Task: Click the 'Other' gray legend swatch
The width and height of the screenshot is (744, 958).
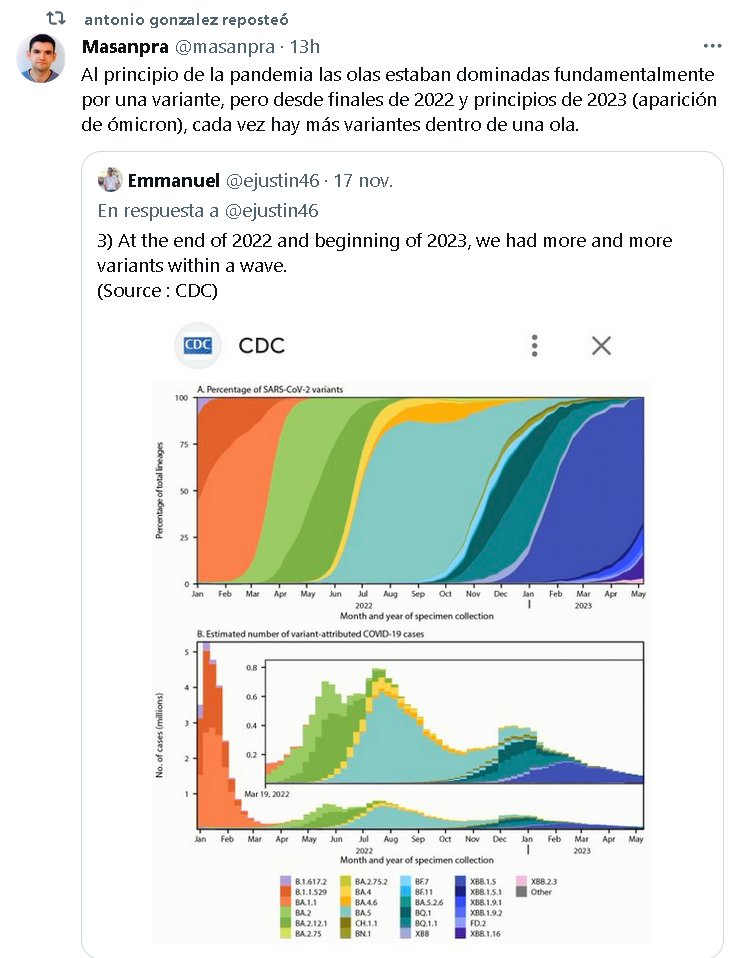Action: 521,892
